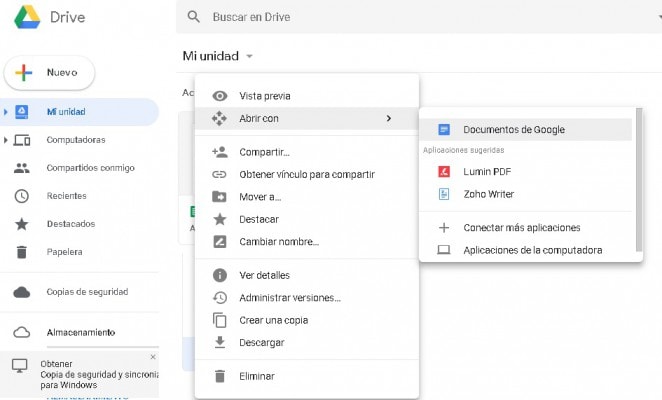
Task: Open the Mi unidad header dropdown arrow
Action: [250, 56]
